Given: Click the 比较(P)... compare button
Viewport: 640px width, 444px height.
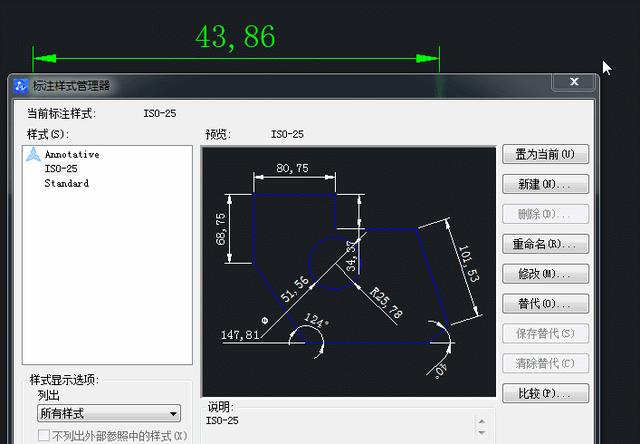Looking at the screenshot, I should (545, 393).
